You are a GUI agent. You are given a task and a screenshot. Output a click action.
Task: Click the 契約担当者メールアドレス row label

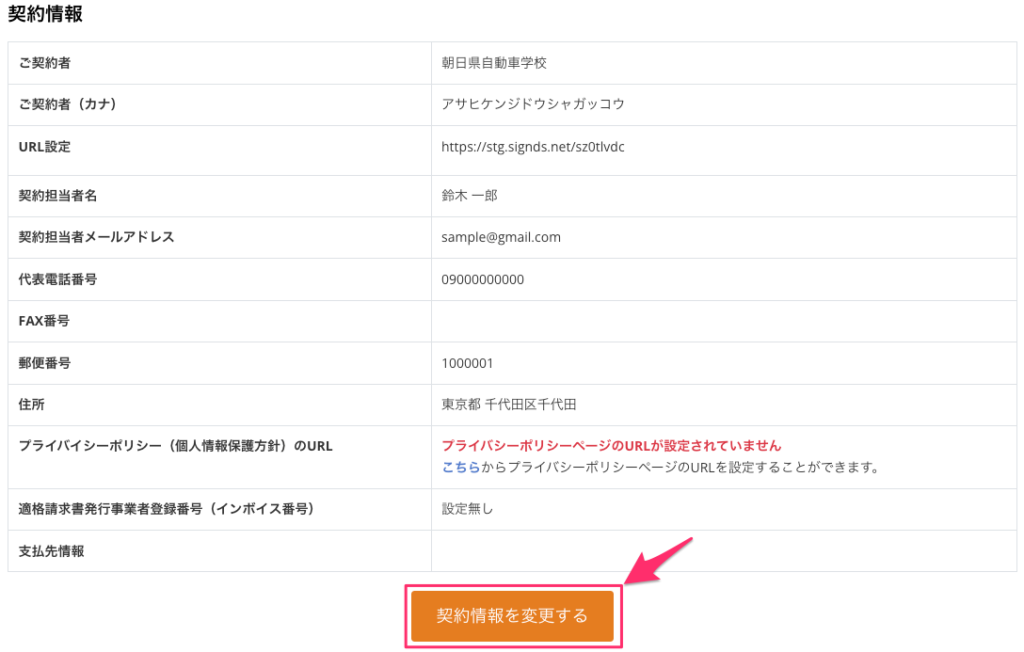pos(96,237)
